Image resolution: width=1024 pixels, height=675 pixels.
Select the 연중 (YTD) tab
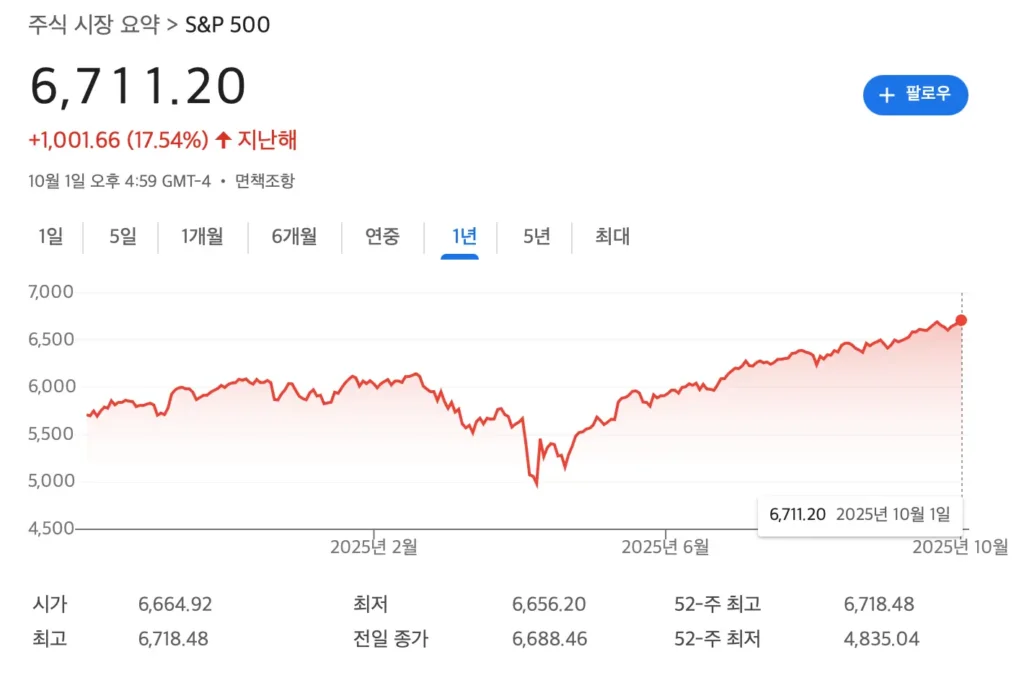pos(381,237)
